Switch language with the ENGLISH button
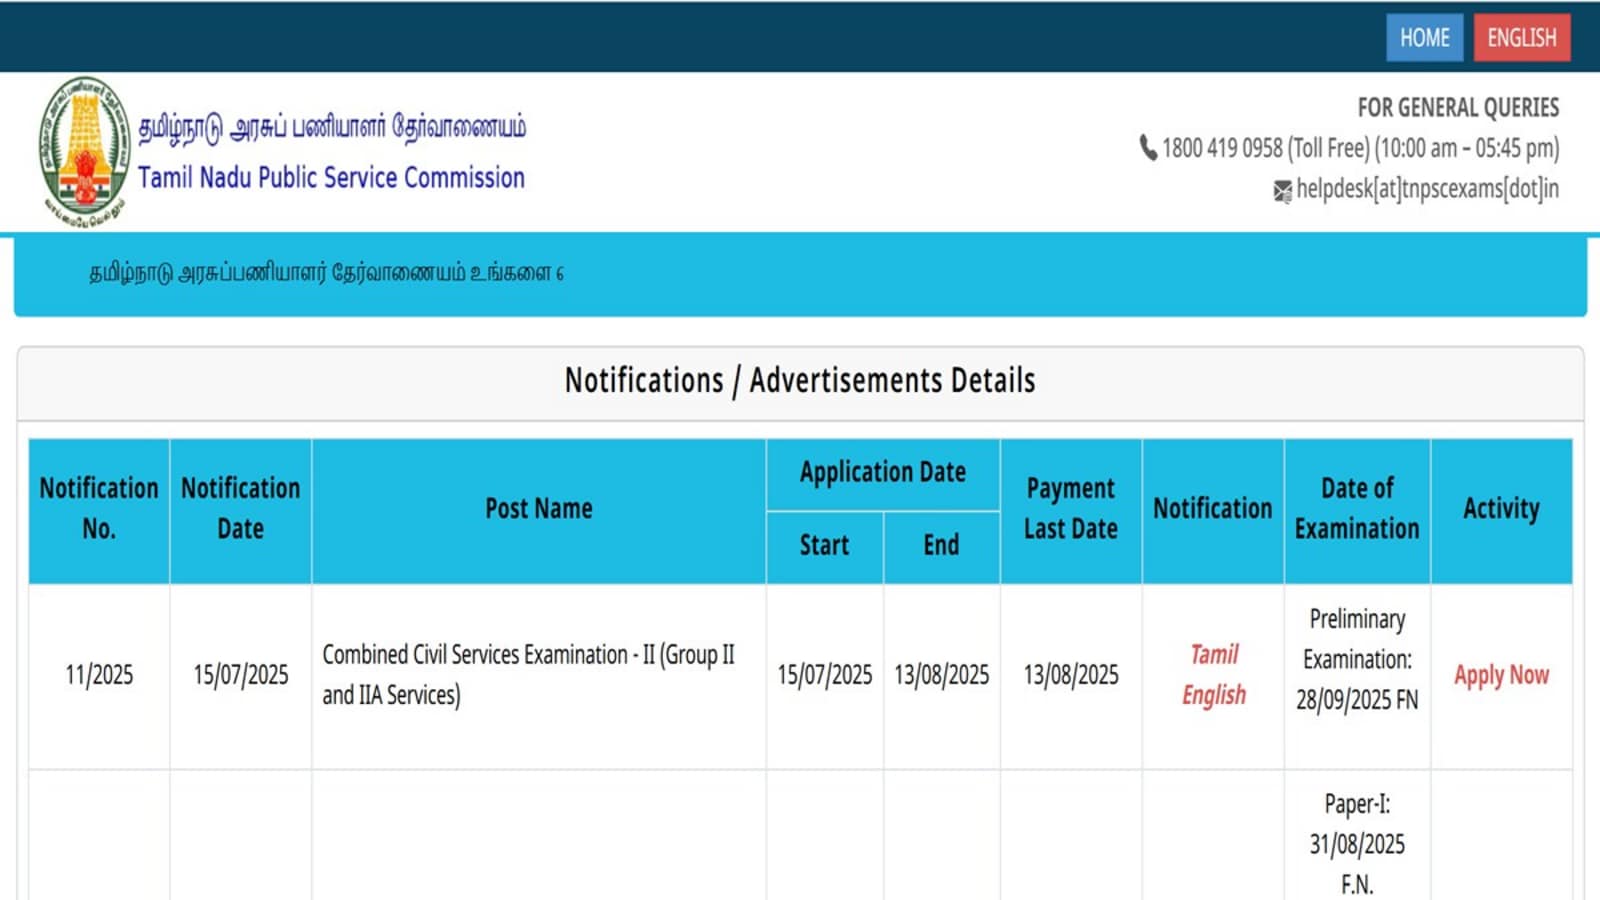Viewport: 1600px width, 900px height. [1521, 38]
